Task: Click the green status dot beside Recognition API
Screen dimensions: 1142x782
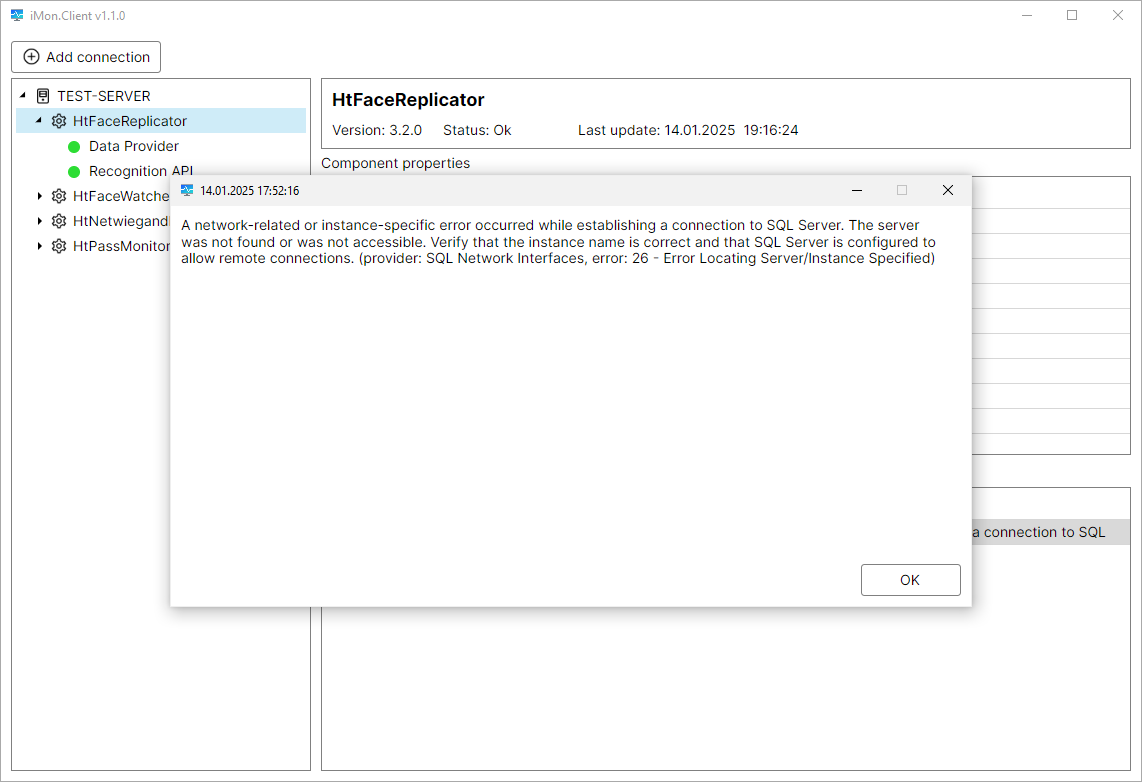Action: [x=74, y=172]
